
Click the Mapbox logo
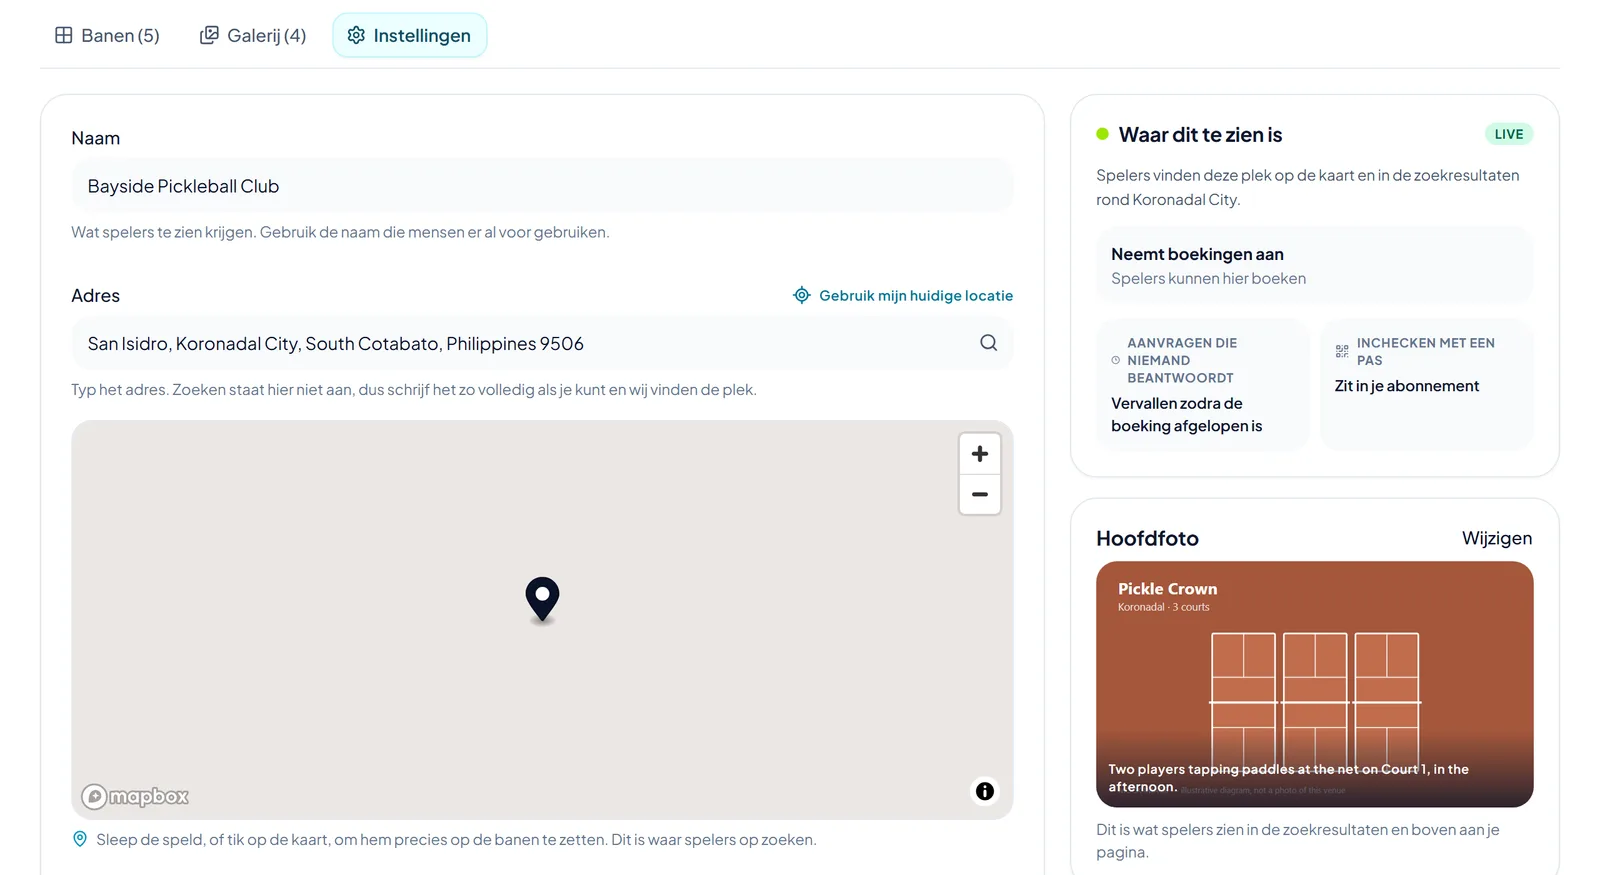[135, 796]
